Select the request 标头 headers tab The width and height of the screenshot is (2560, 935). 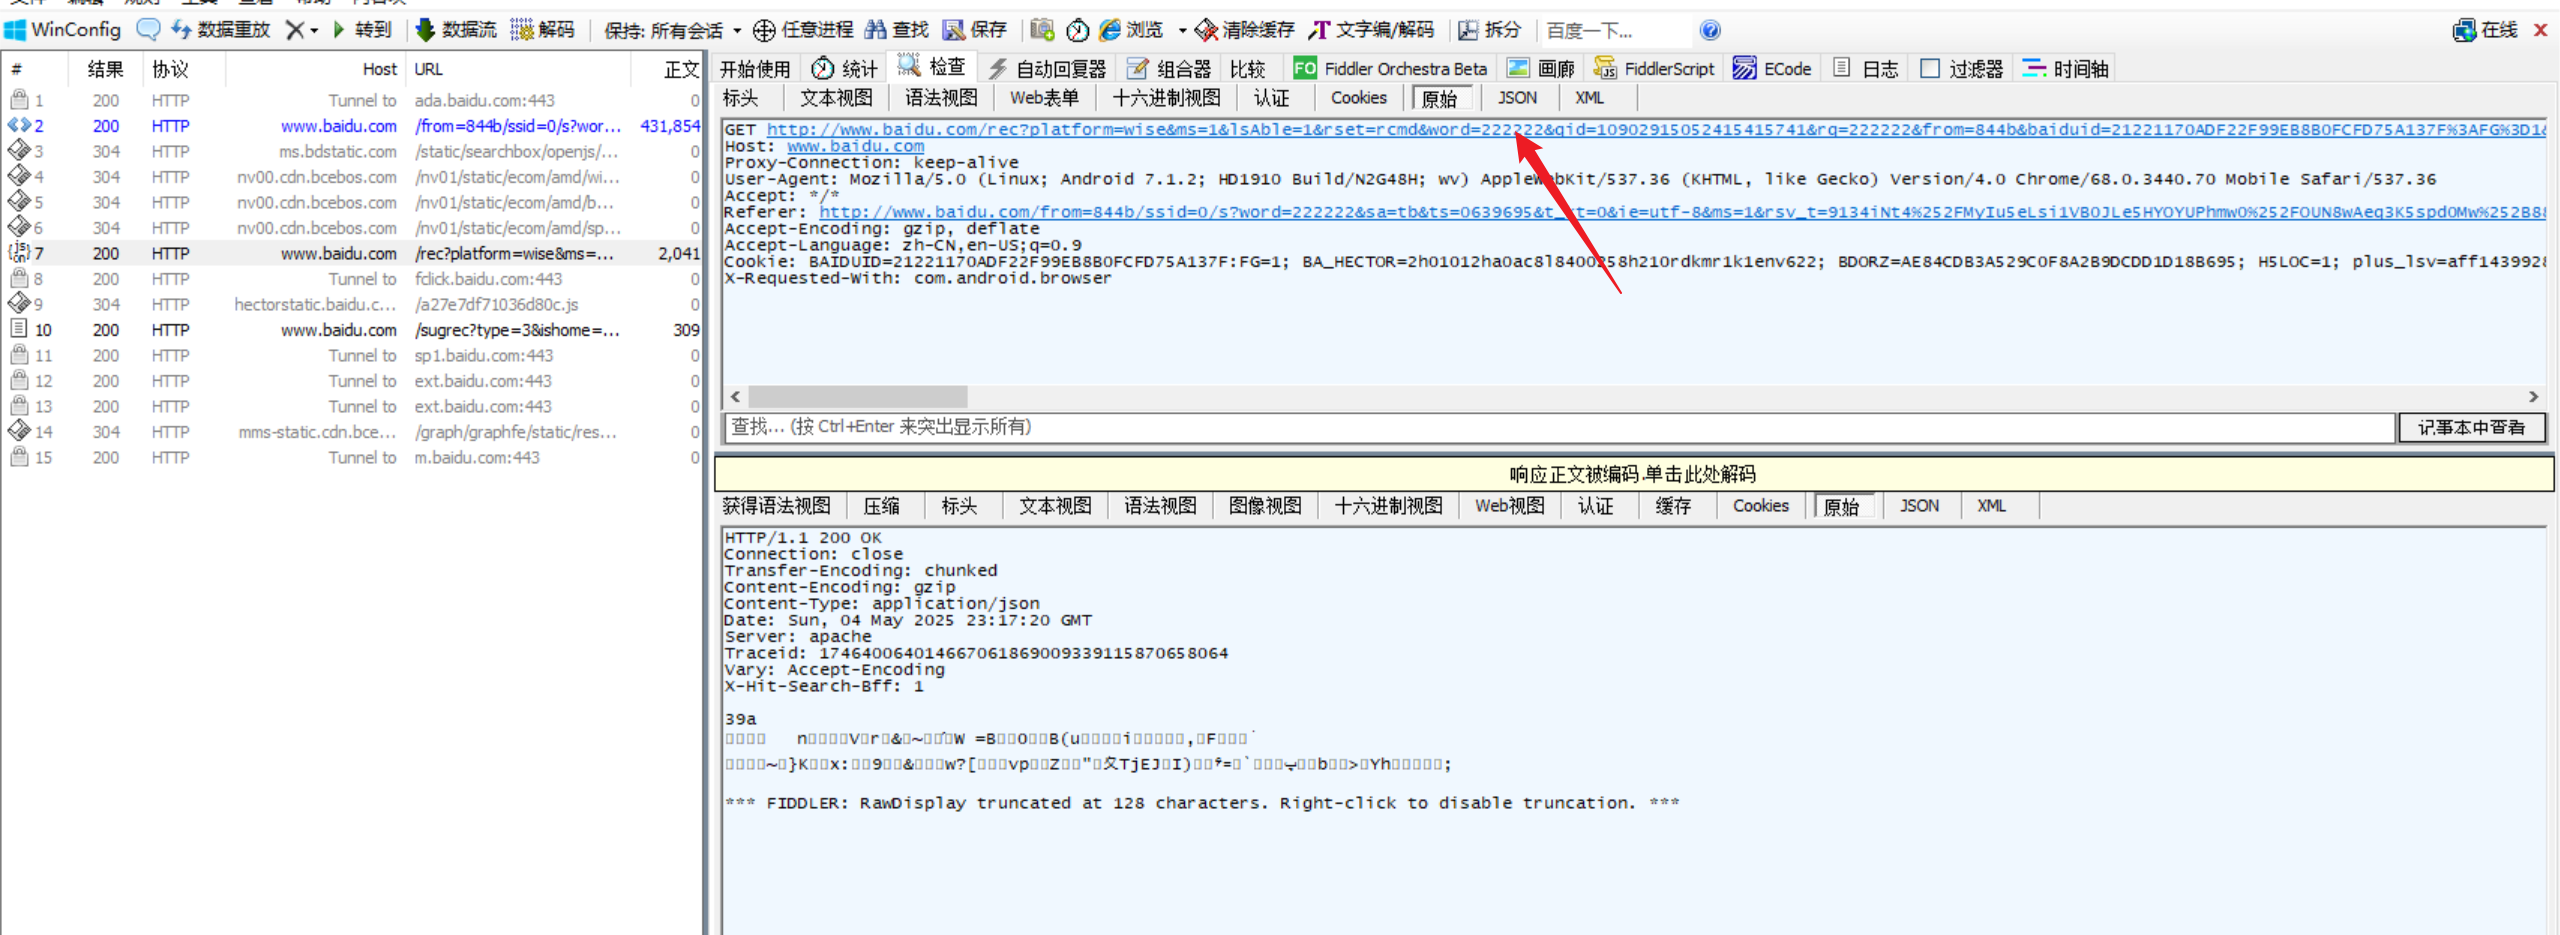pos(741,98)
